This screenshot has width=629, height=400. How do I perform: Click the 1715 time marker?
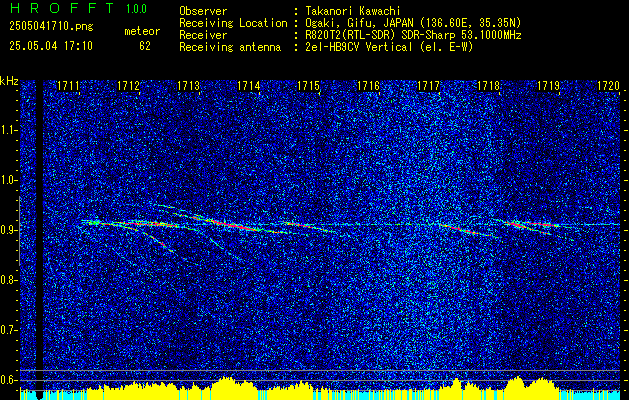click(308, 86)
